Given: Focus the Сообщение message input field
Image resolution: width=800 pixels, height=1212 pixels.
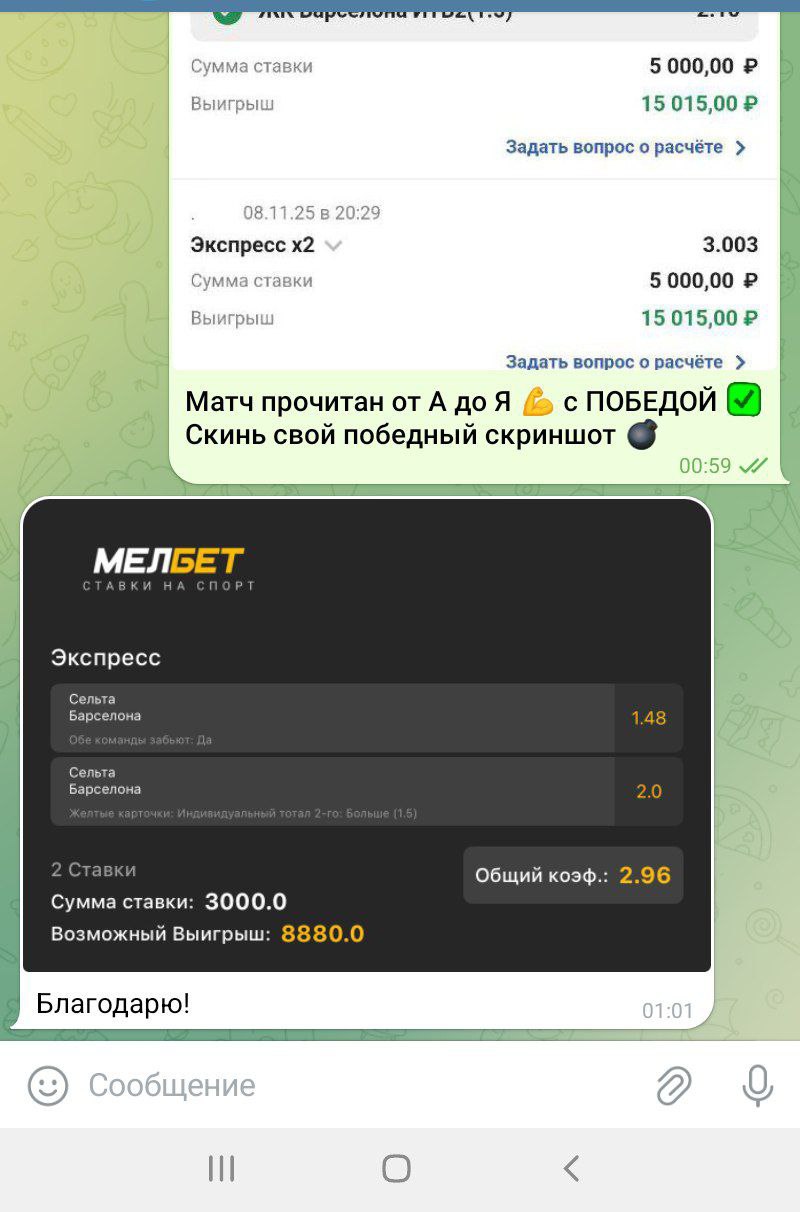Looking at the screenshot, I should coord(360,1085).
